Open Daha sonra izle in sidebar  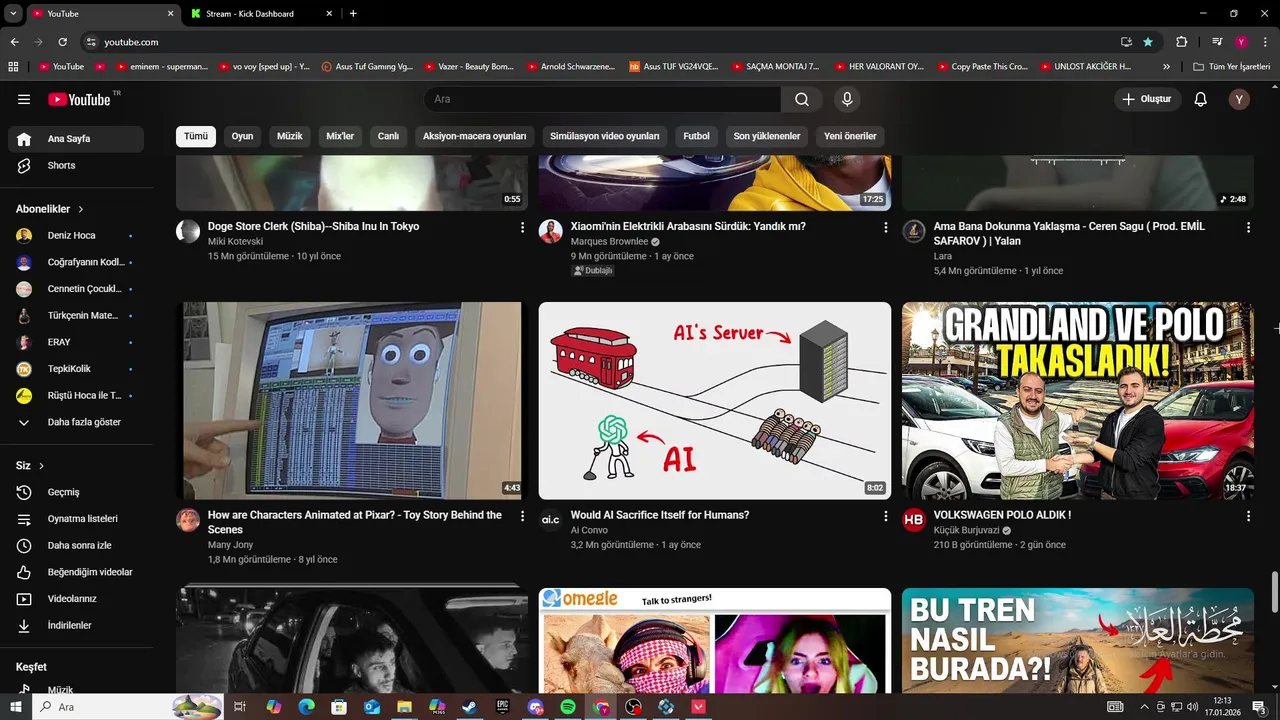76,545
